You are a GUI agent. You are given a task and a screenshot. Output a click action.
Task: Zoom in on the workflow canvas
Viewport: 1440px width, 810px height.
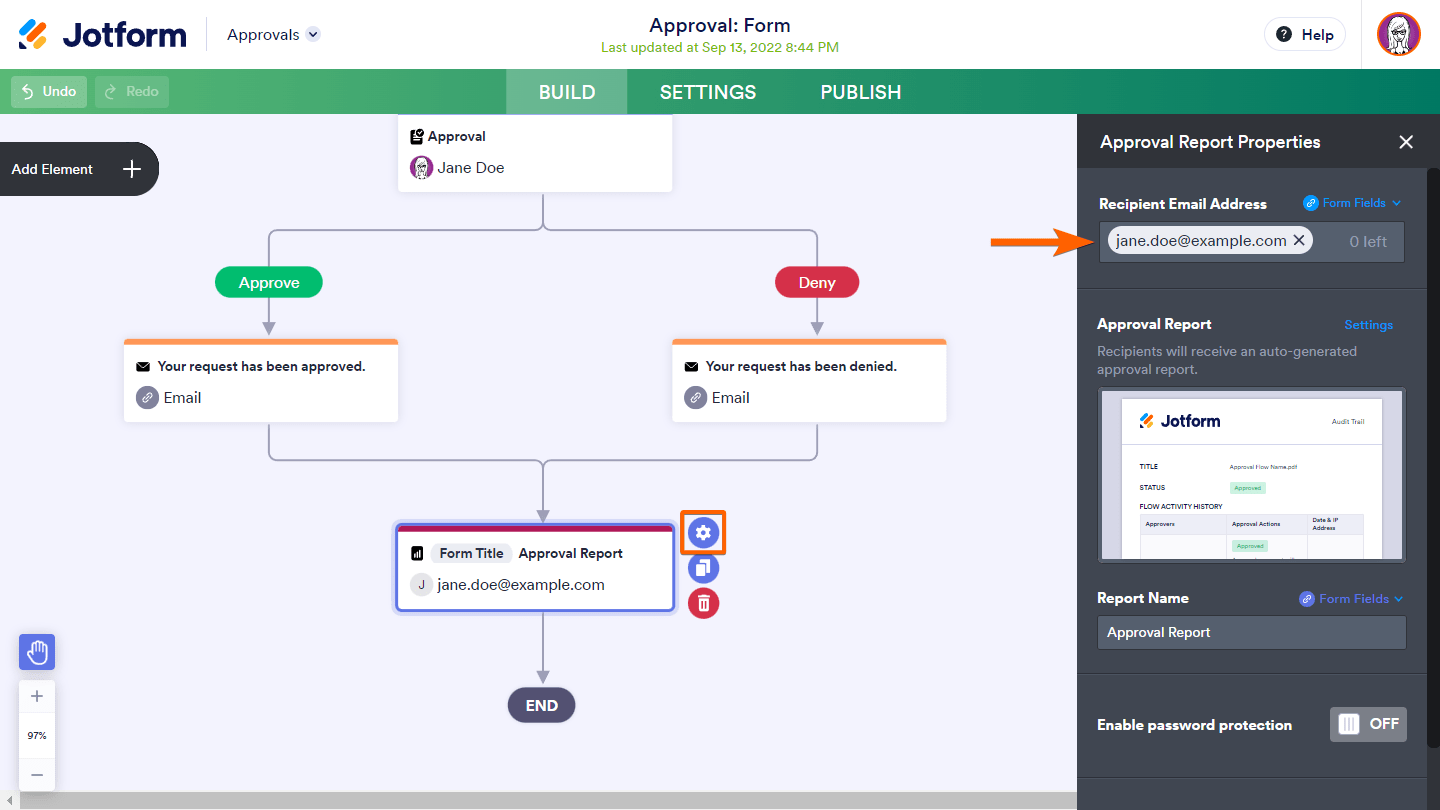click(x=37, y=696)
